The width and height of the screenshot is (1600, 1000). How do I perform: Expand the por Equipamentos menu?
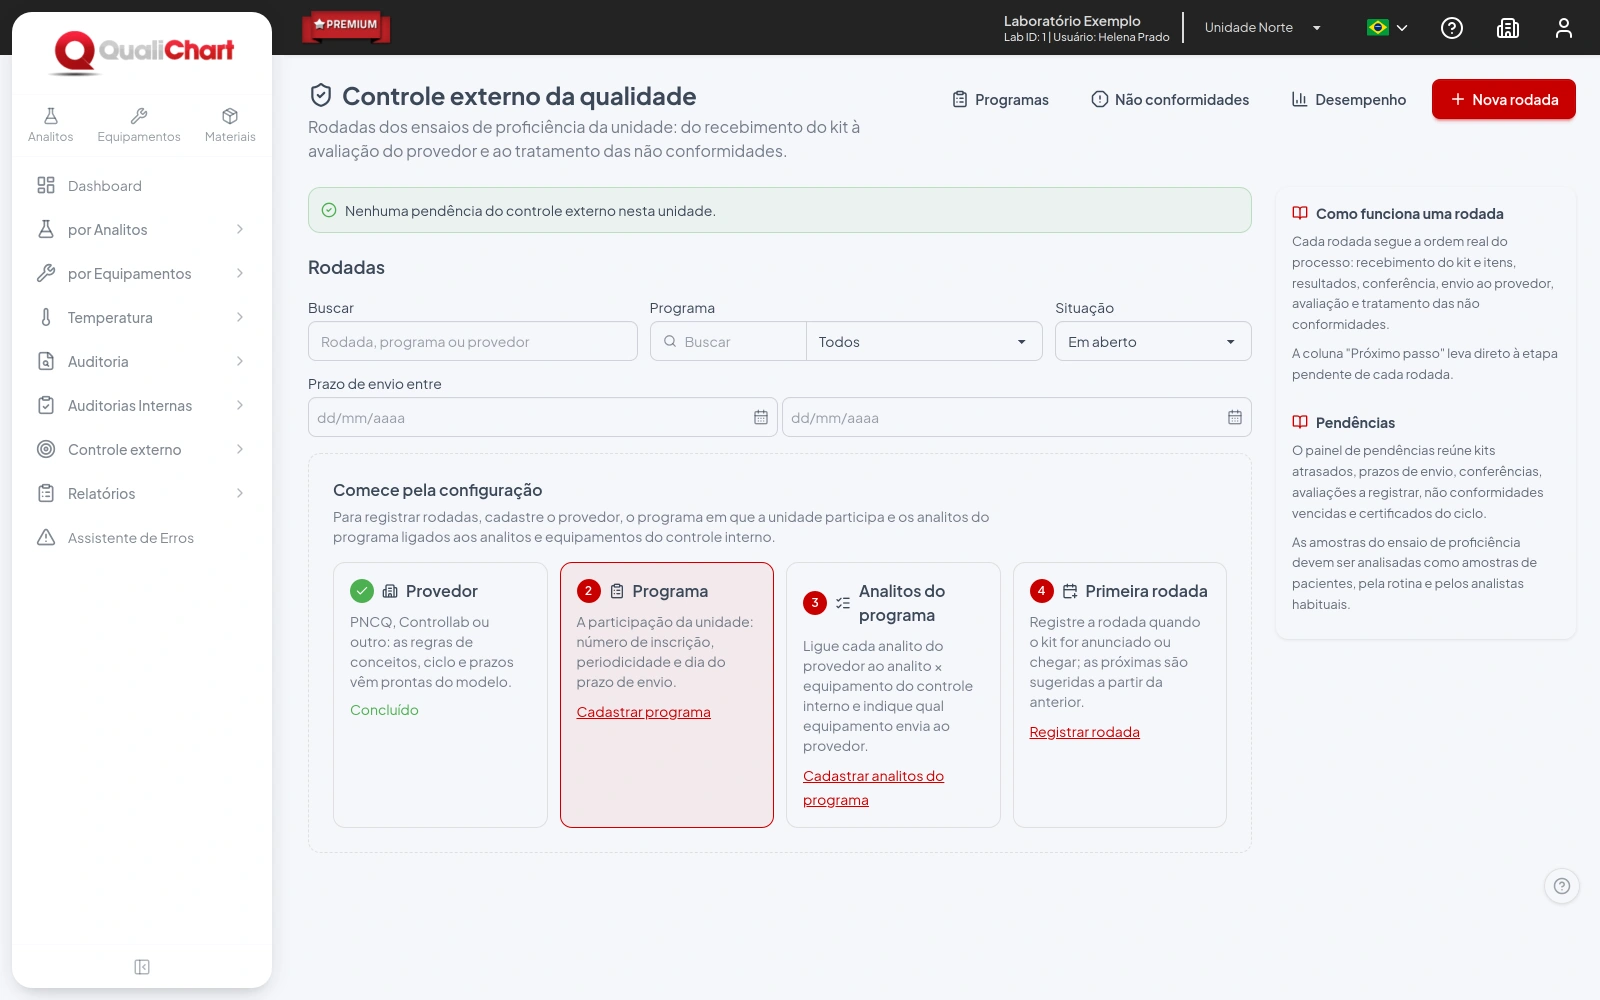[x=142, y=274]
